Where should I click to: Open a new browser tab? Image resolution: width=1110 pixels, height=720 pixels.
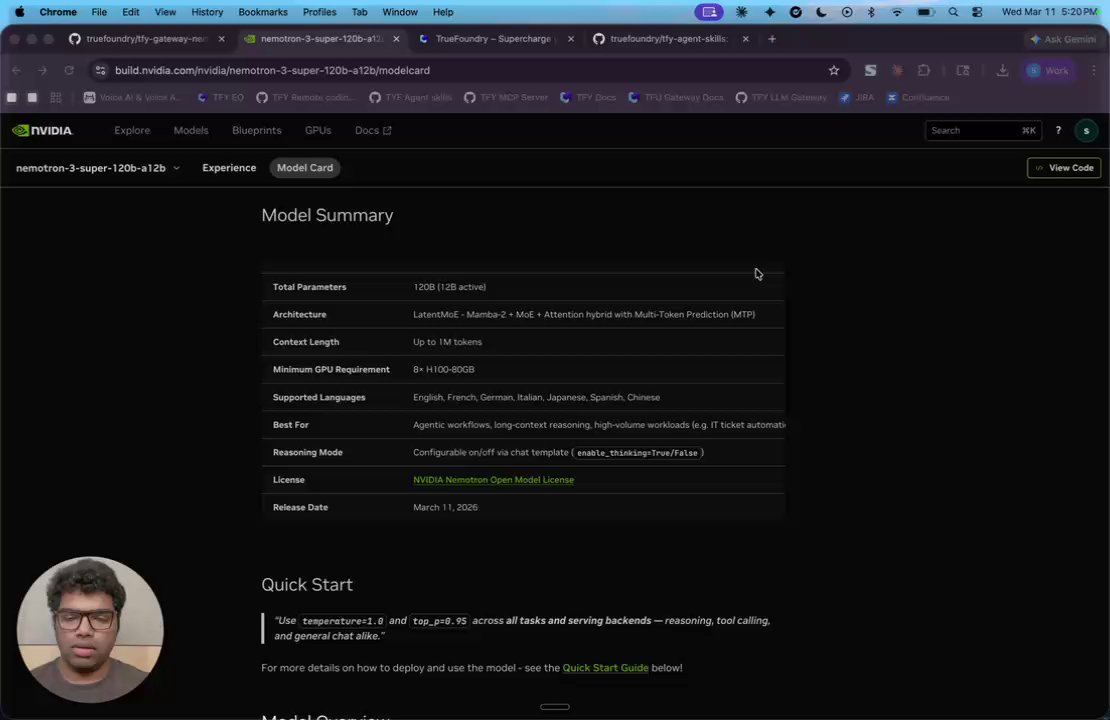(772, 39)
